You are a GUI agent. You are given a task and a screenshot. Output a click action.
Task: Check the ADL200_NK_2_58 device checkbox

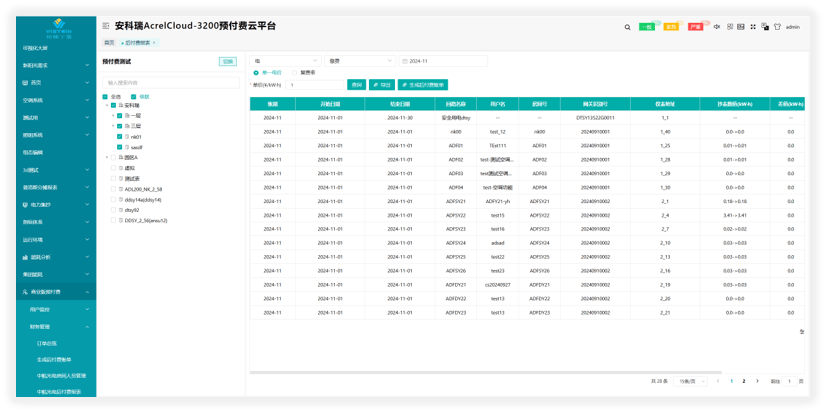[x=114, y=188]
